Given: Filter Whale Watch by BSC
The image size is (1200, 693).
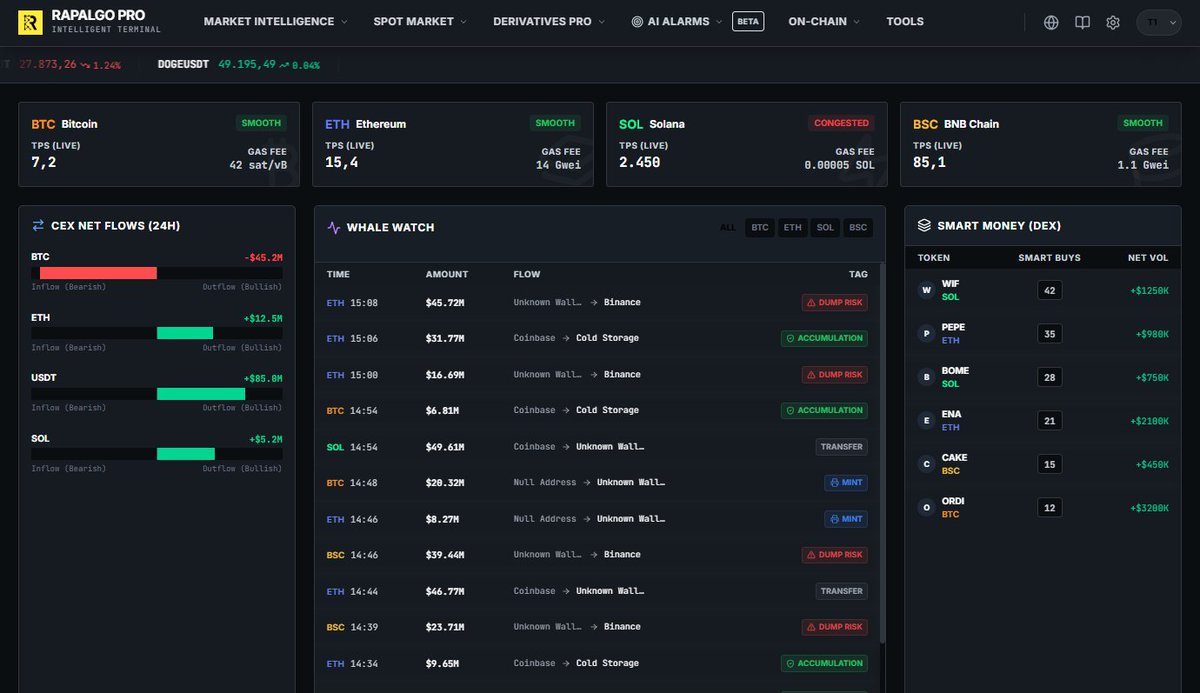Looking at the screenshot, I should click(858, 228).
